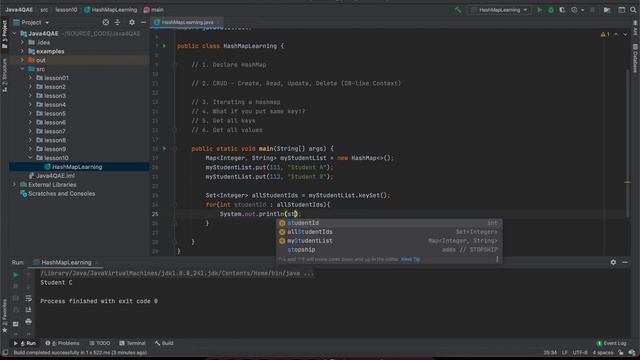640x360 pixels.
Task: Click the run gutter arrow beside main method
Action: pyautogui.click(x=164, y=149)
